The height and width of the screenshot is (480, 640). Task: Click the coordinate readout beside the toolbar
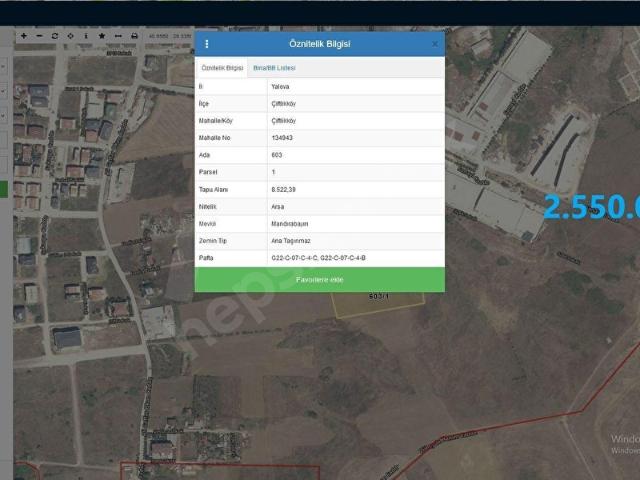(170, 36)
